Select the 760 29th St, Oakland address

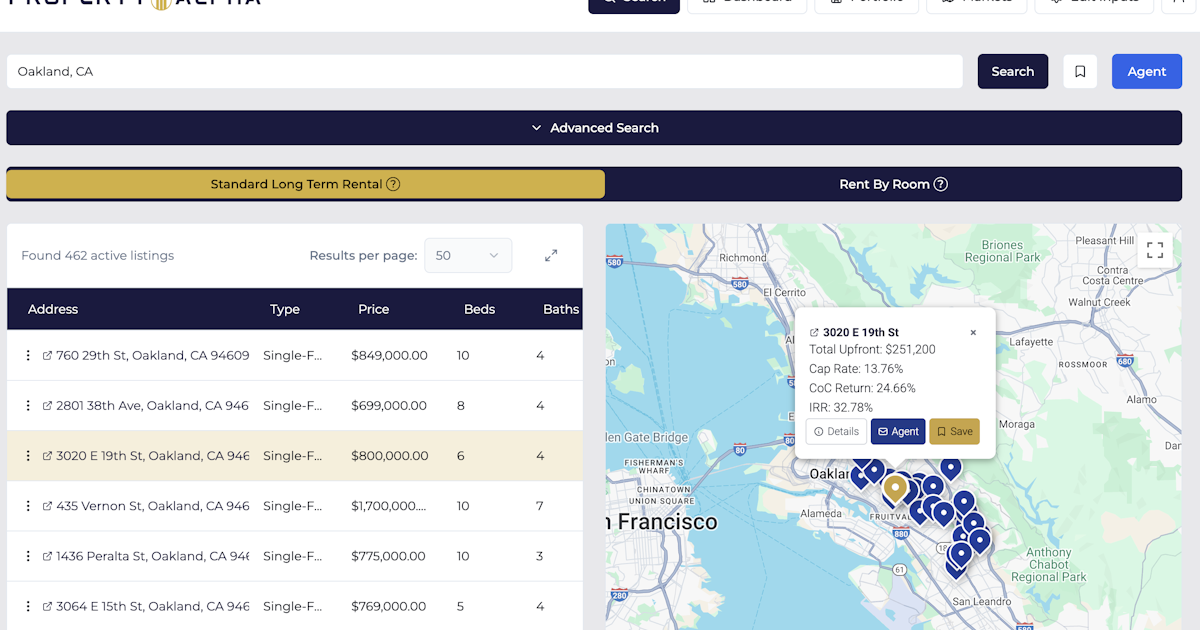tap(153, 355)
